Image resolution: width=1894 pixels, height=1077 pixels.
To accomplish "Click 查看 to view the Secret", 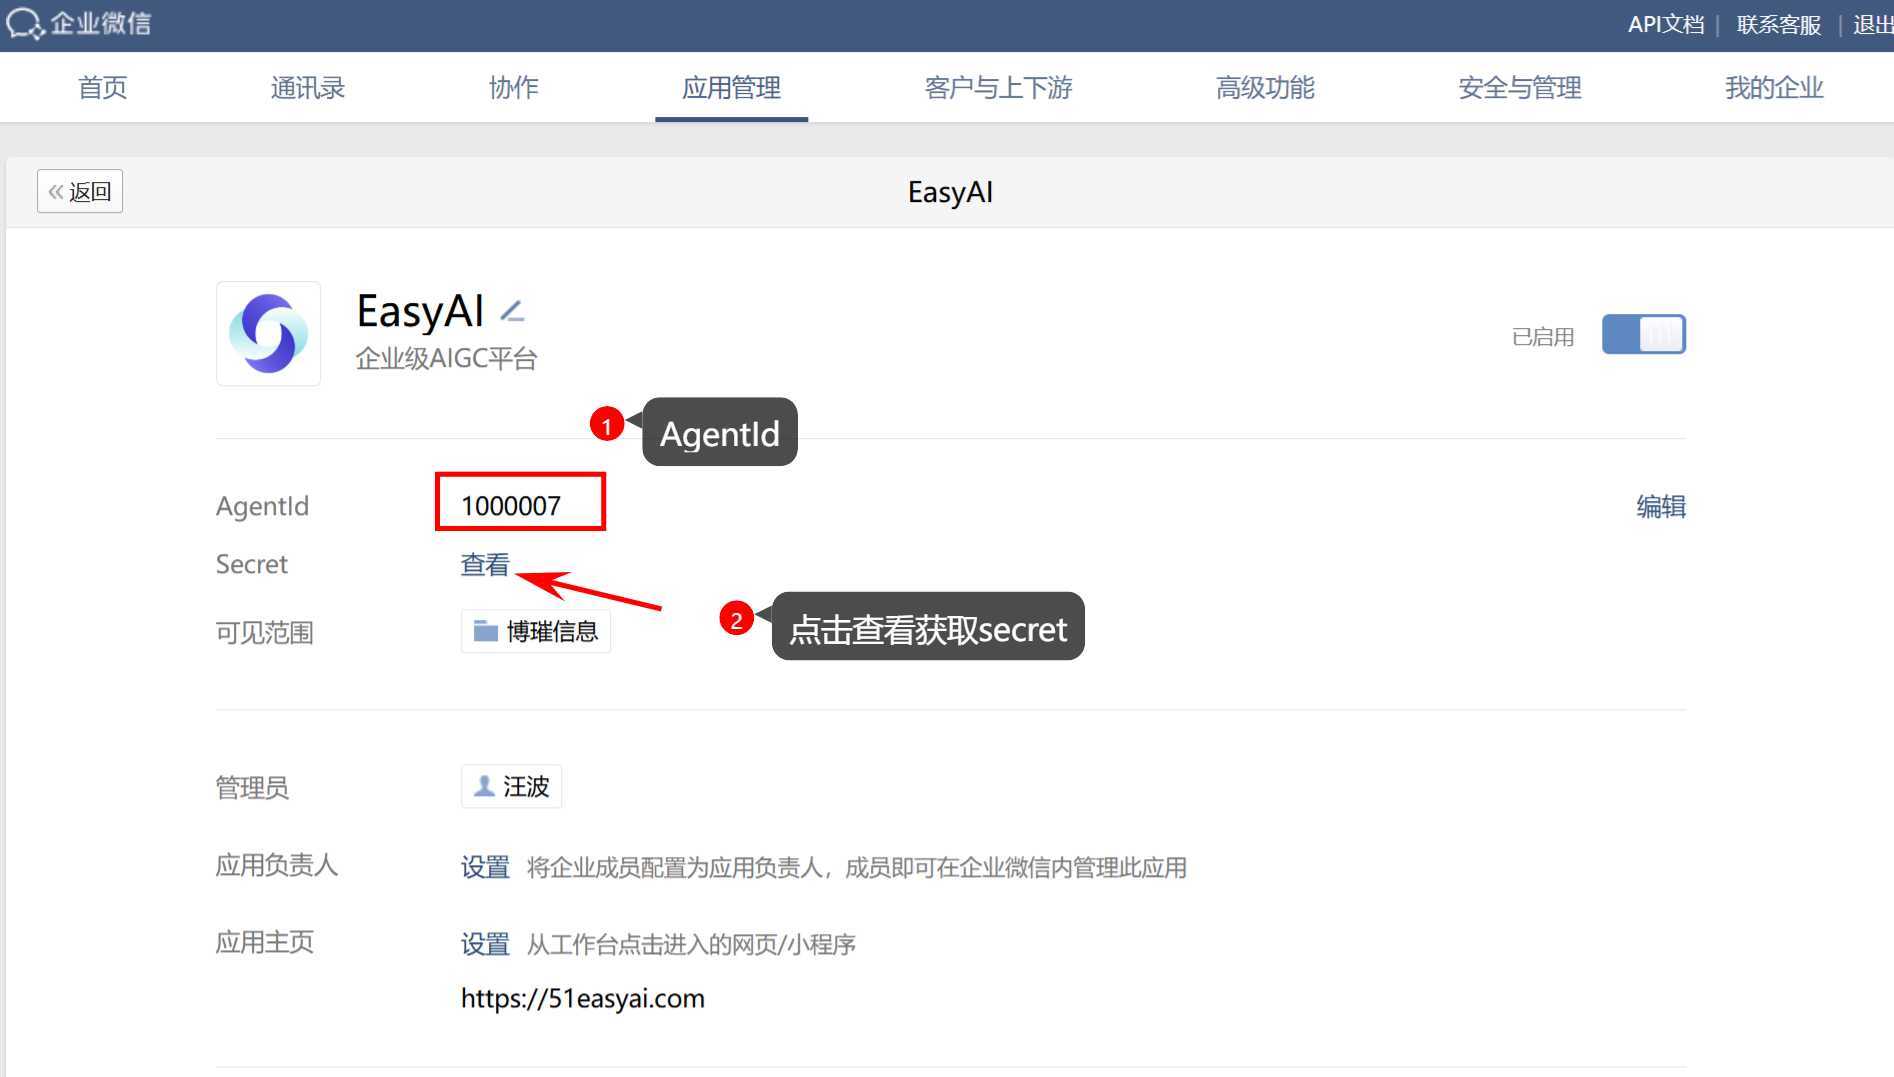I will pos(485,565).
